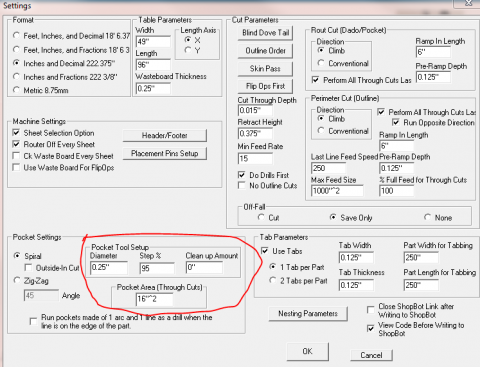Click in the Table Width input field

pyautogui.click(x=153, y=42)
